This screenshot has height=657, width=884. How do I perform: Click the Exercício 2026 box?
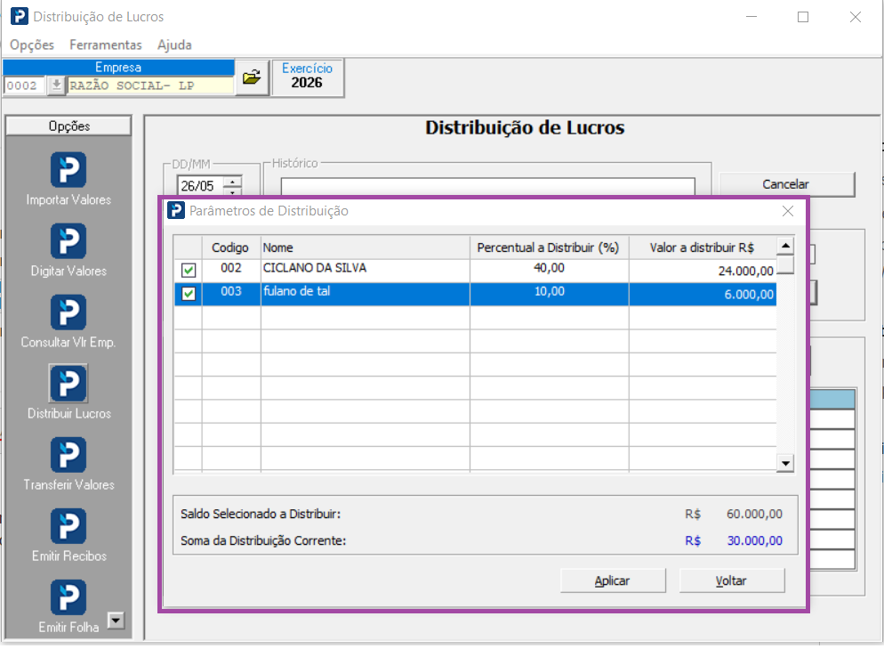click(x=307, y=77)
